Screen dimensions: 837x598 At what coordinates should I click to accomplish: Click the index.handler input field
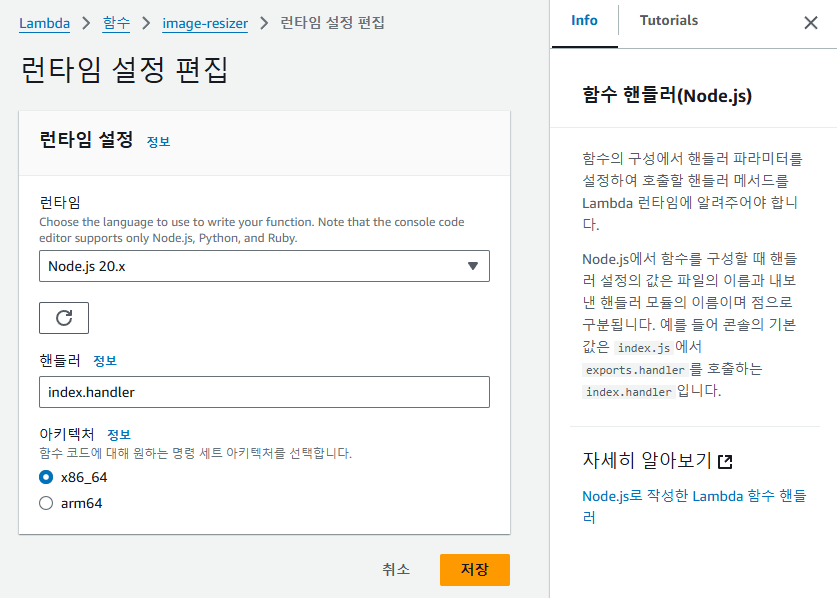tap(264, 392)
